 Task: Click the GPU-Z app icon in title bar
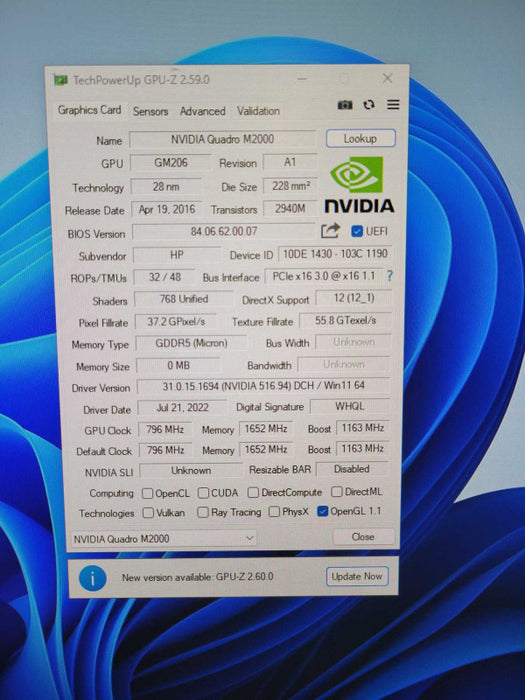[60, 80]
